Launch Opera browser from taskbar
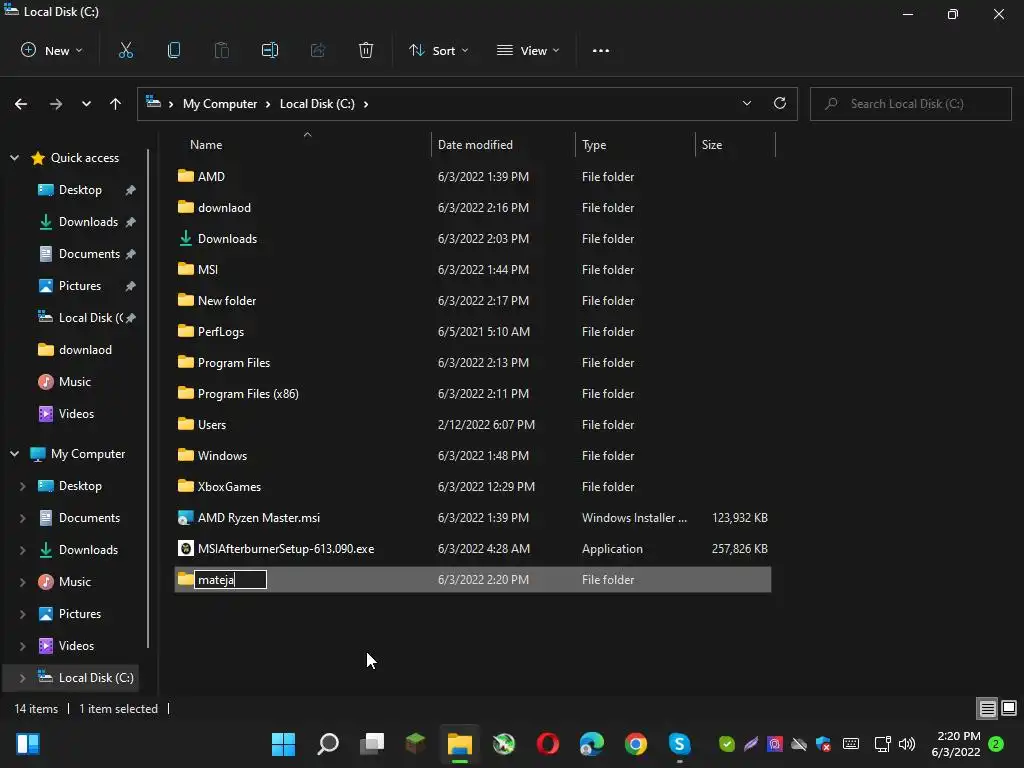 (548, 744)
